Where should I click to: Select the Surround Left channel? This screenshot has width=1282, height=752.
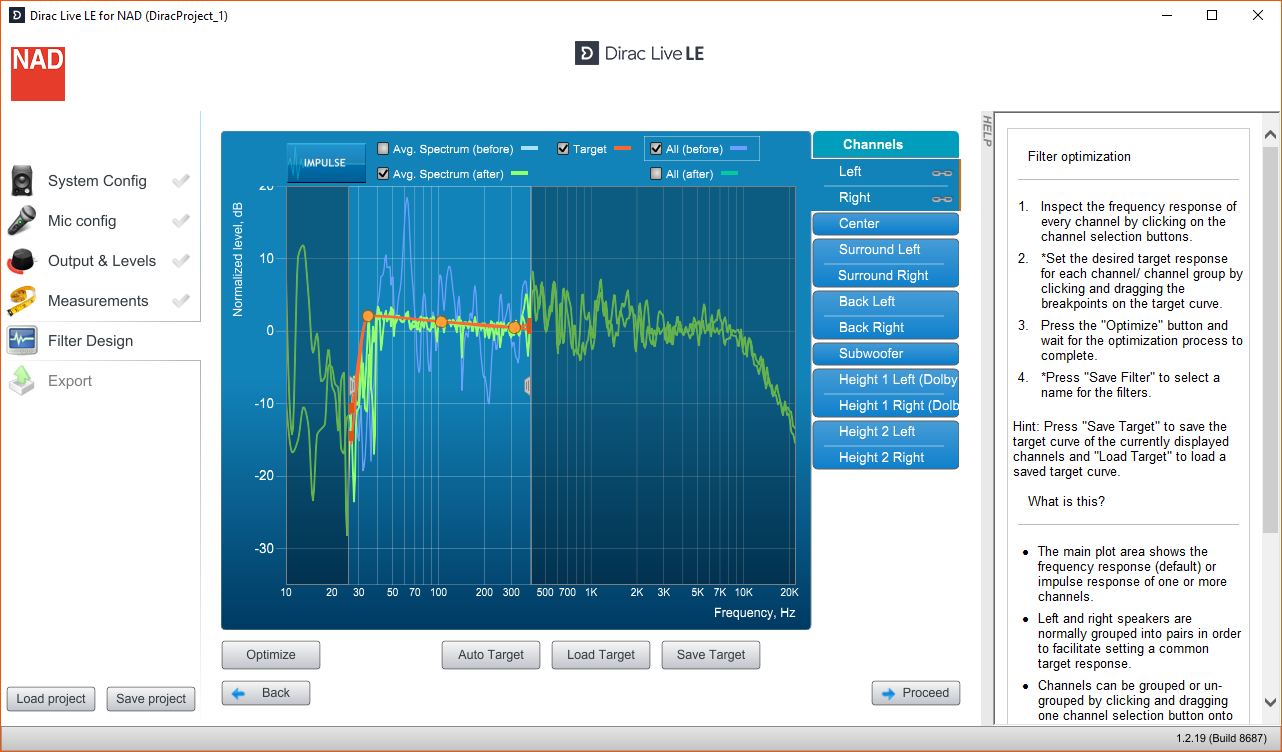click(x=886, y=250)
